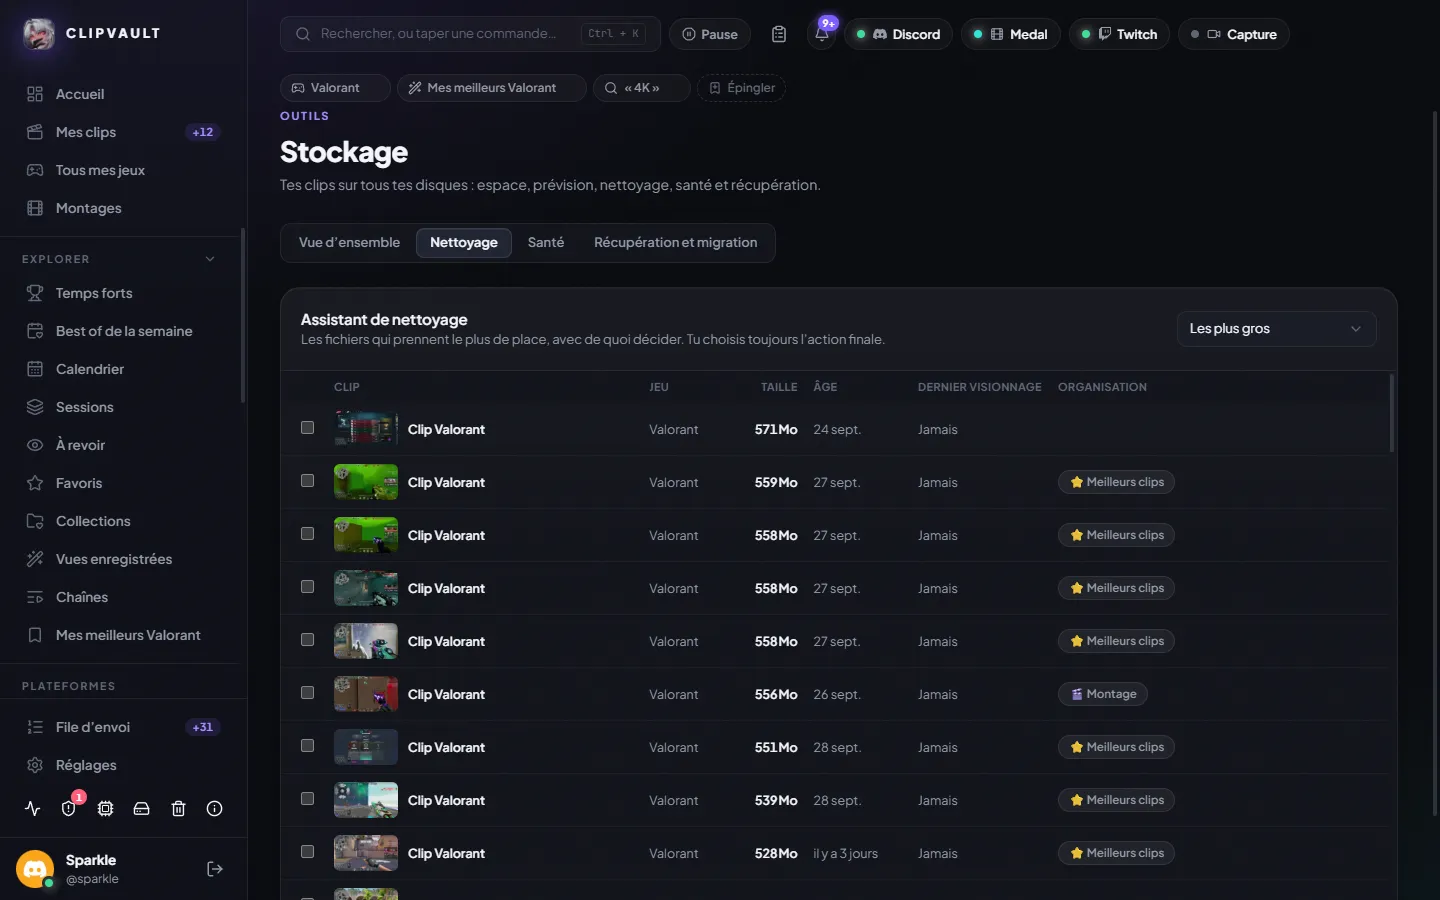This screenshot has width=1440, height=900.
Task: Open thumbnail of the 539 Mo clip
Action: point(366,800)
